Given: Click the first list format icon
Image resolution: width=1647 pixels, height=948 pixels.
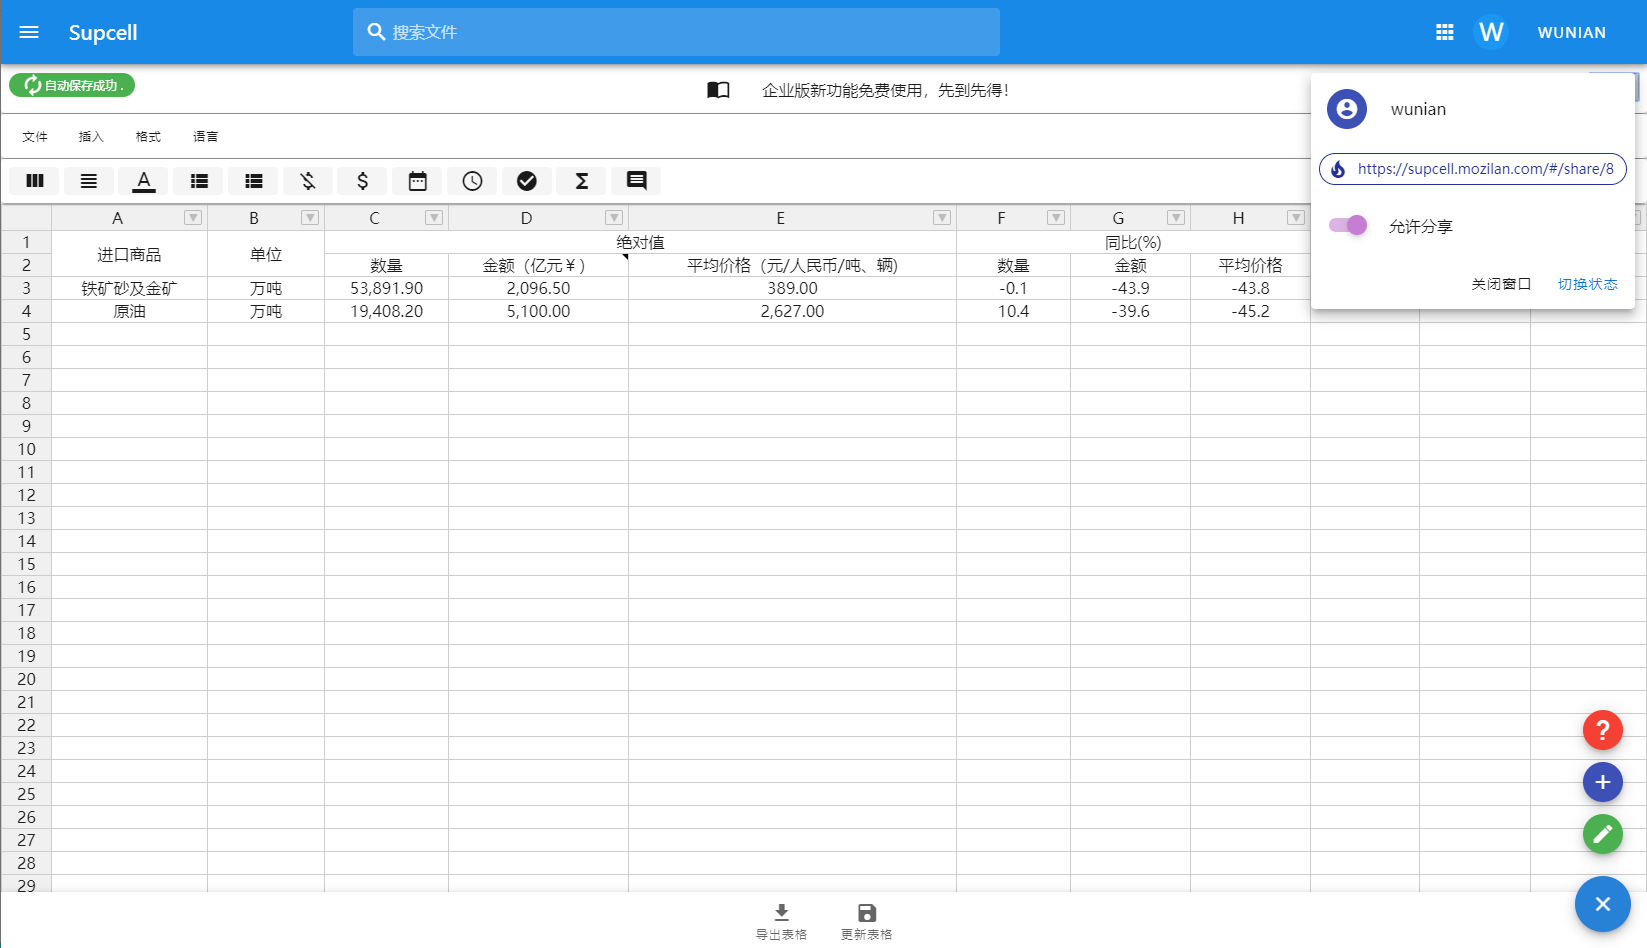Looking at the screenshot, I should coord(199,181).
